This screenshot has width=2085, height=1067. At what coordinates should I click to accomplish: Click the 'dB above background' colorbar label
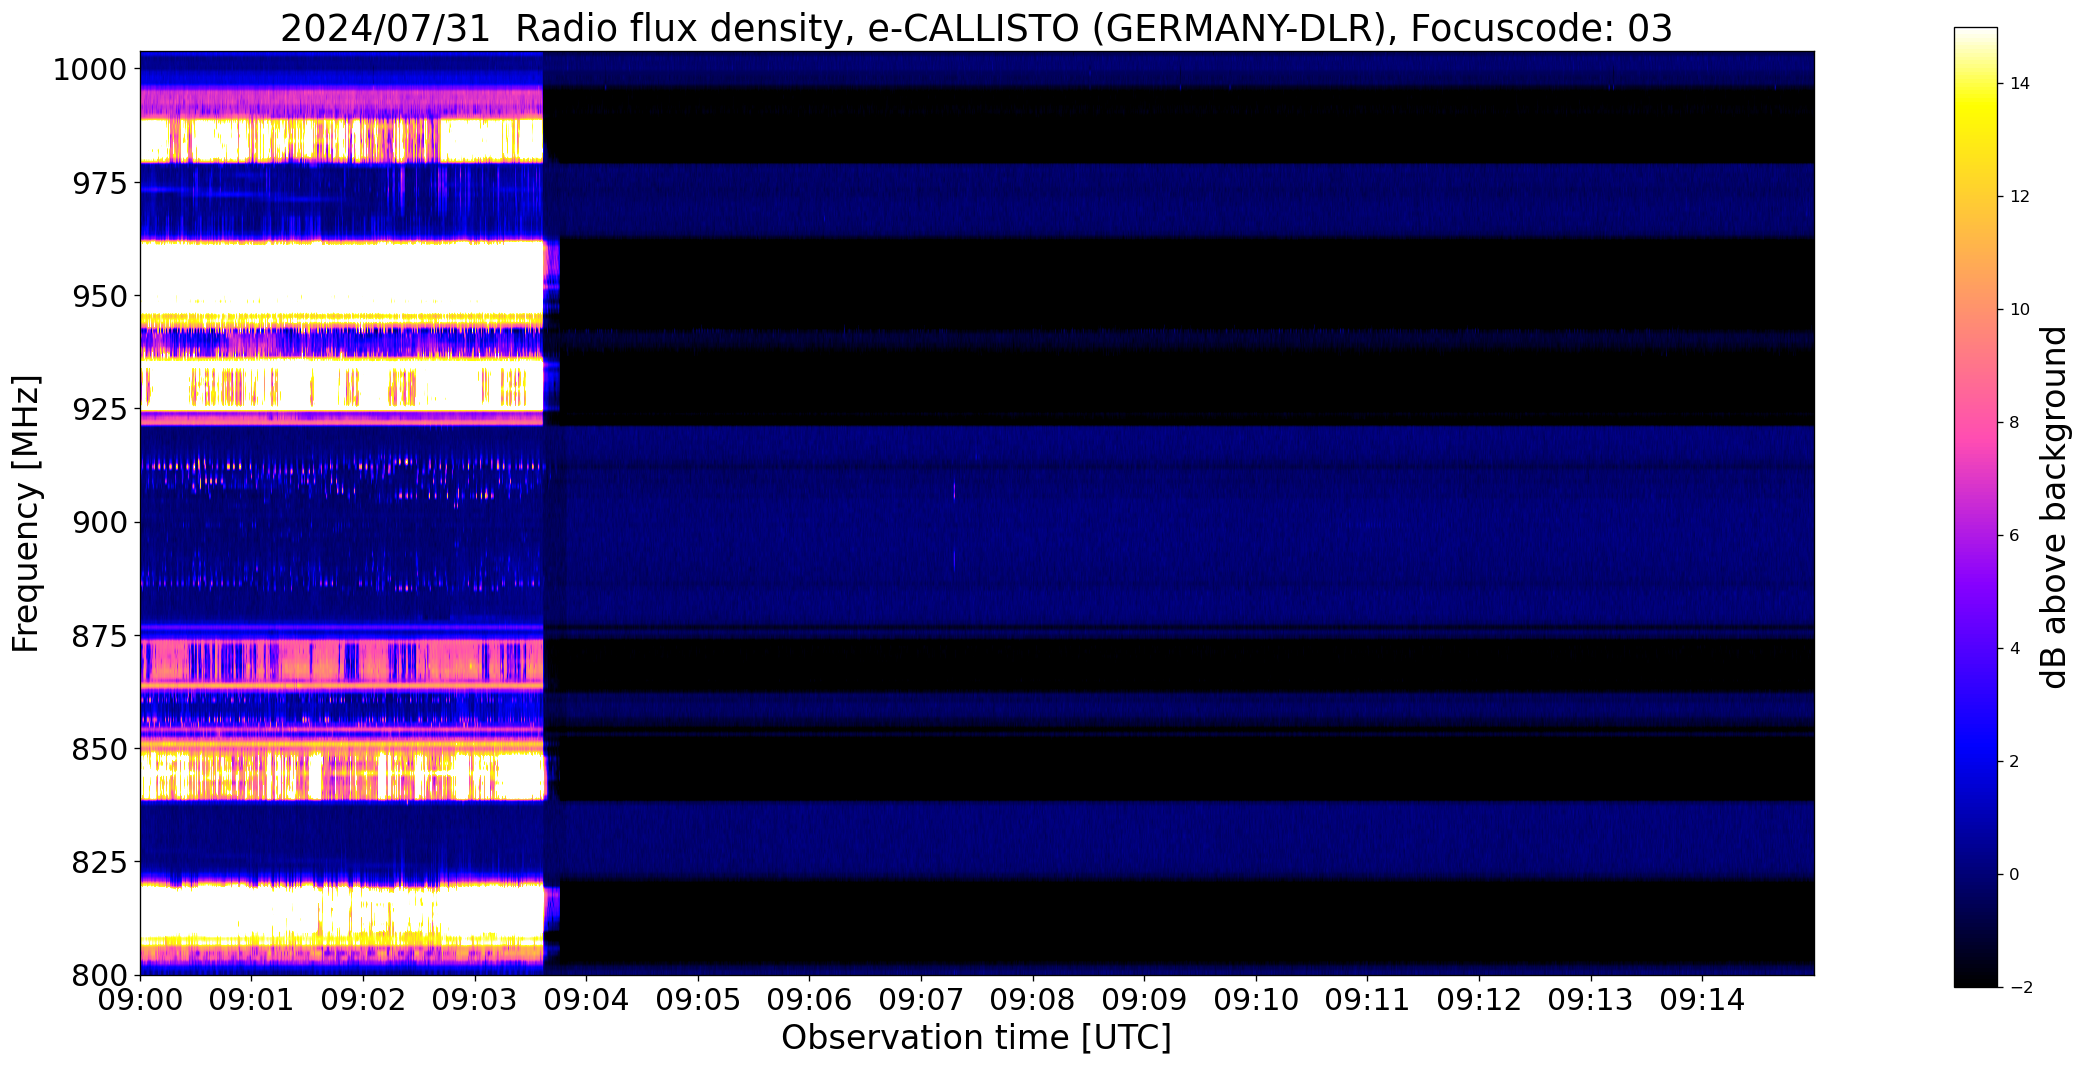click(2054, 507)
